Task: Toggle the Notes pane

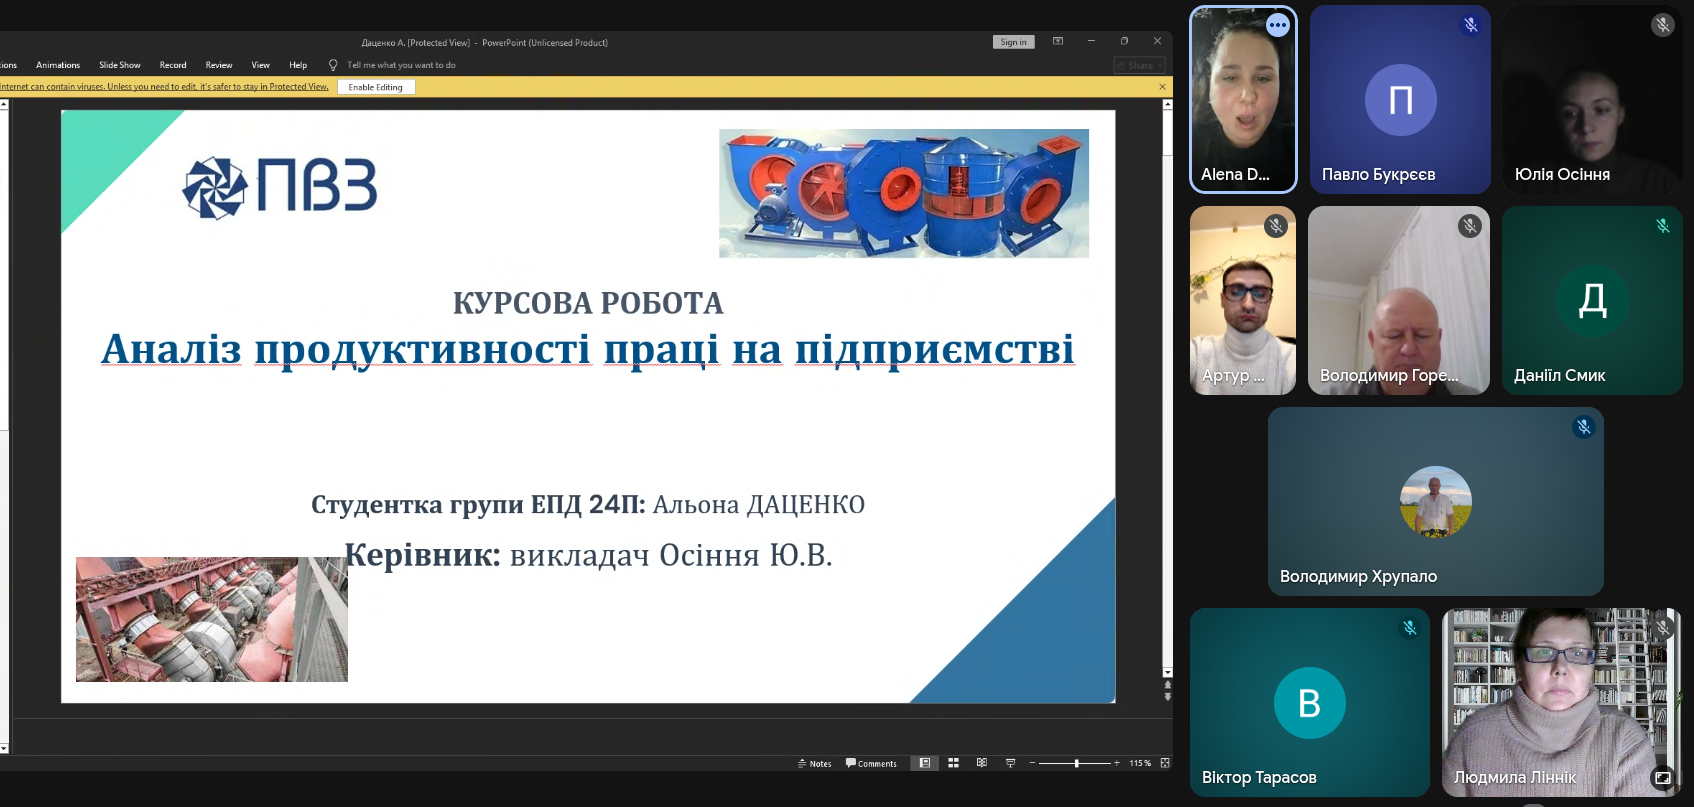Action: (815, 763)
